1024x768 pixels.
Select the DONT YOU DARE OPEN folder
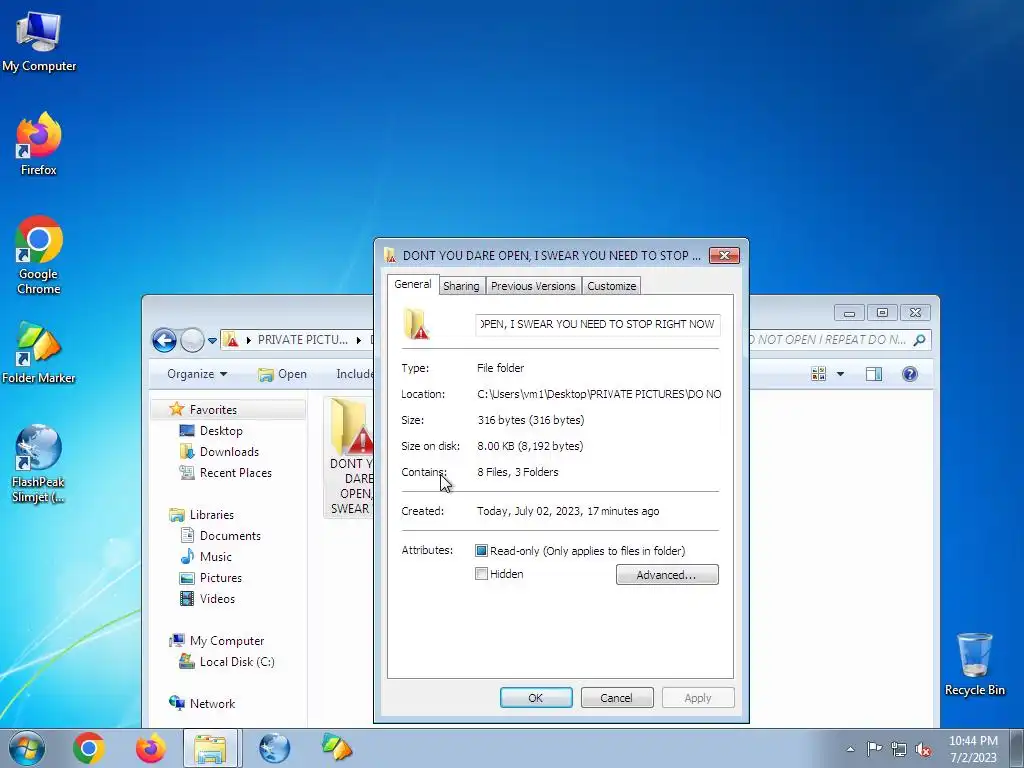click(349, 457)
